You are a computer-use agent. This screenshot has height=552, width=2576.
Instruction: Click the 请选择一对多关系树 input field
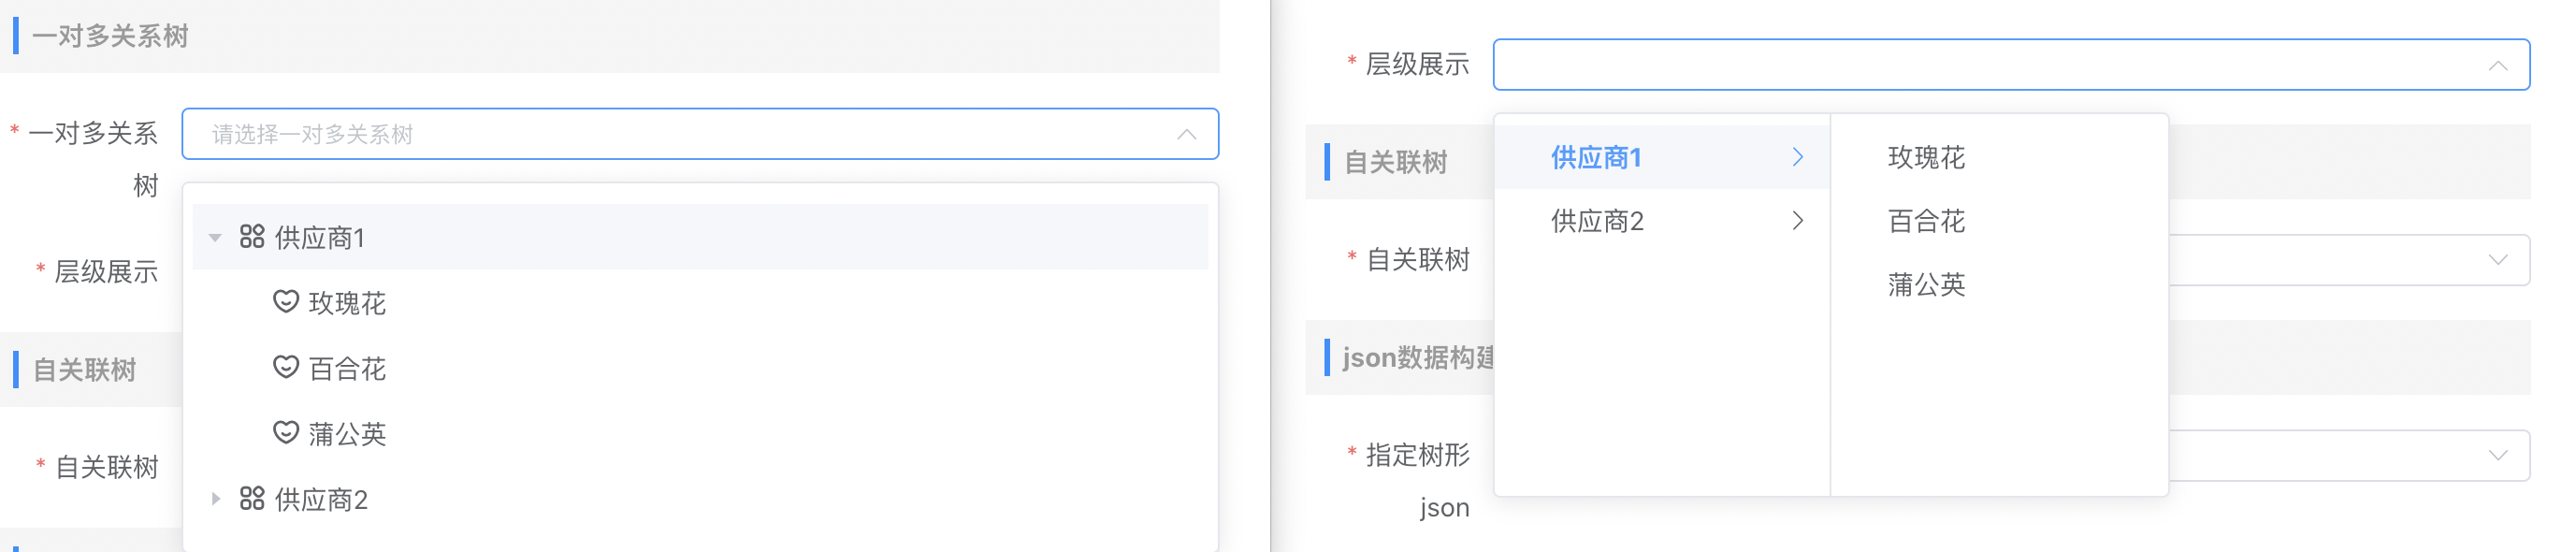pyautogui.click(x=680, y=134)
